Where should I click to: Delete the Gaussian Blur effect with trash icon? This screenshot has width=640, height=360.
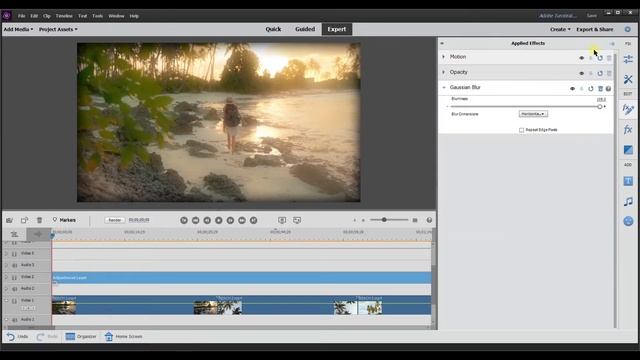pos(600,89)
